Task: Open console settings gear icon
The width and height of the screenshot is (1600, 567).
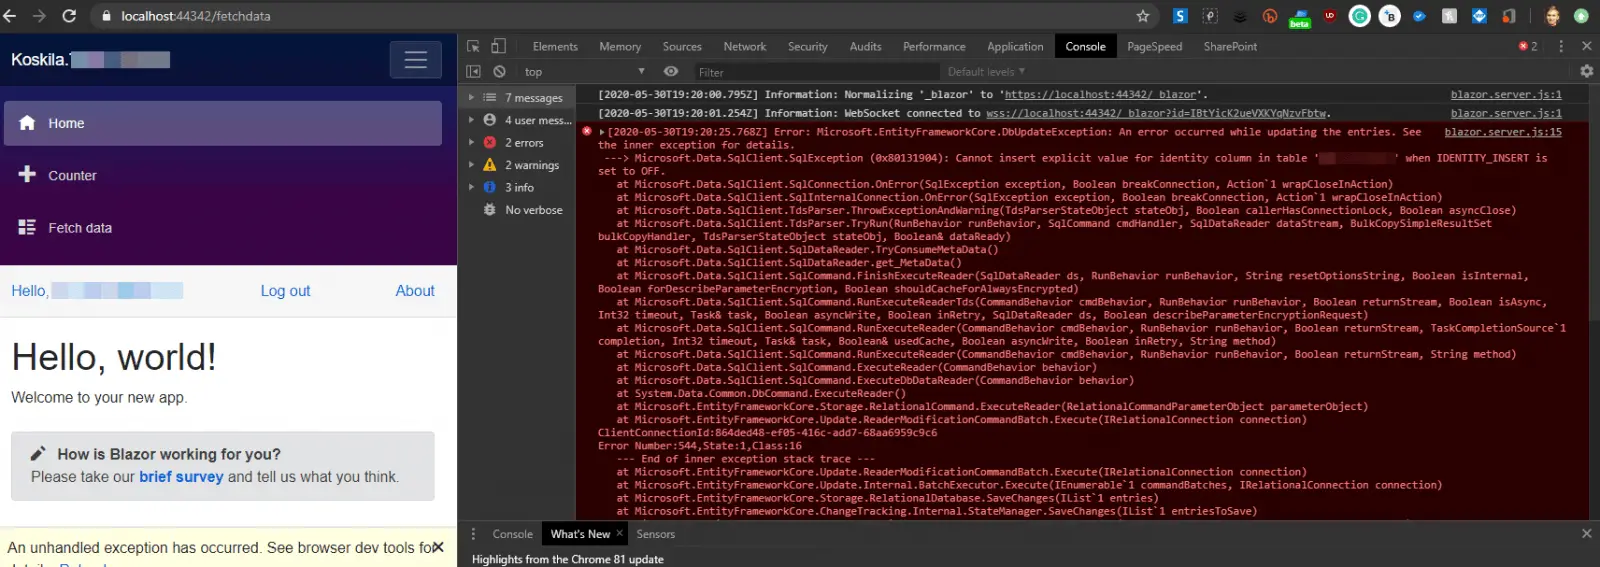Action: pyautogui.click(x=1586, y=72)
